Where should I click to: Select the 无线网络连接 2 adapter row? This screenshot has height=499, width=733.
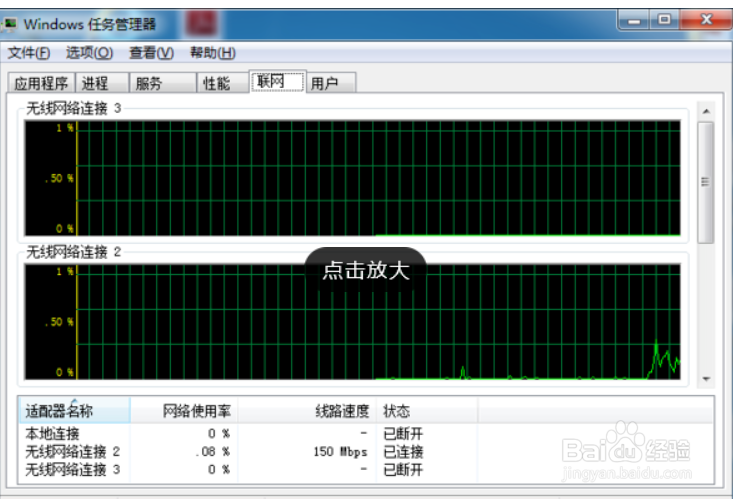point(366,451)
